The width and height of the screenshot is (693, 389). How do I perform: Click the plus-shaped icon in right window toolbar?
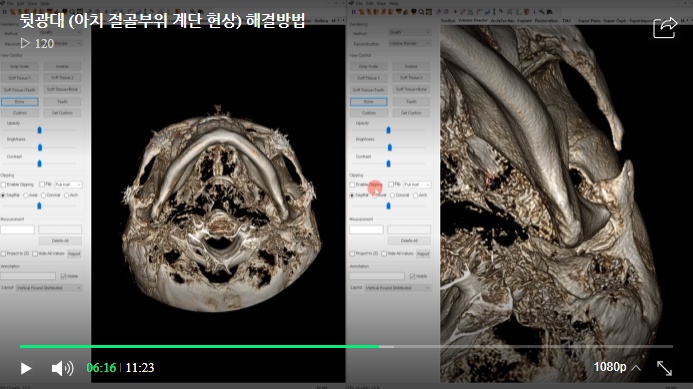455,12
